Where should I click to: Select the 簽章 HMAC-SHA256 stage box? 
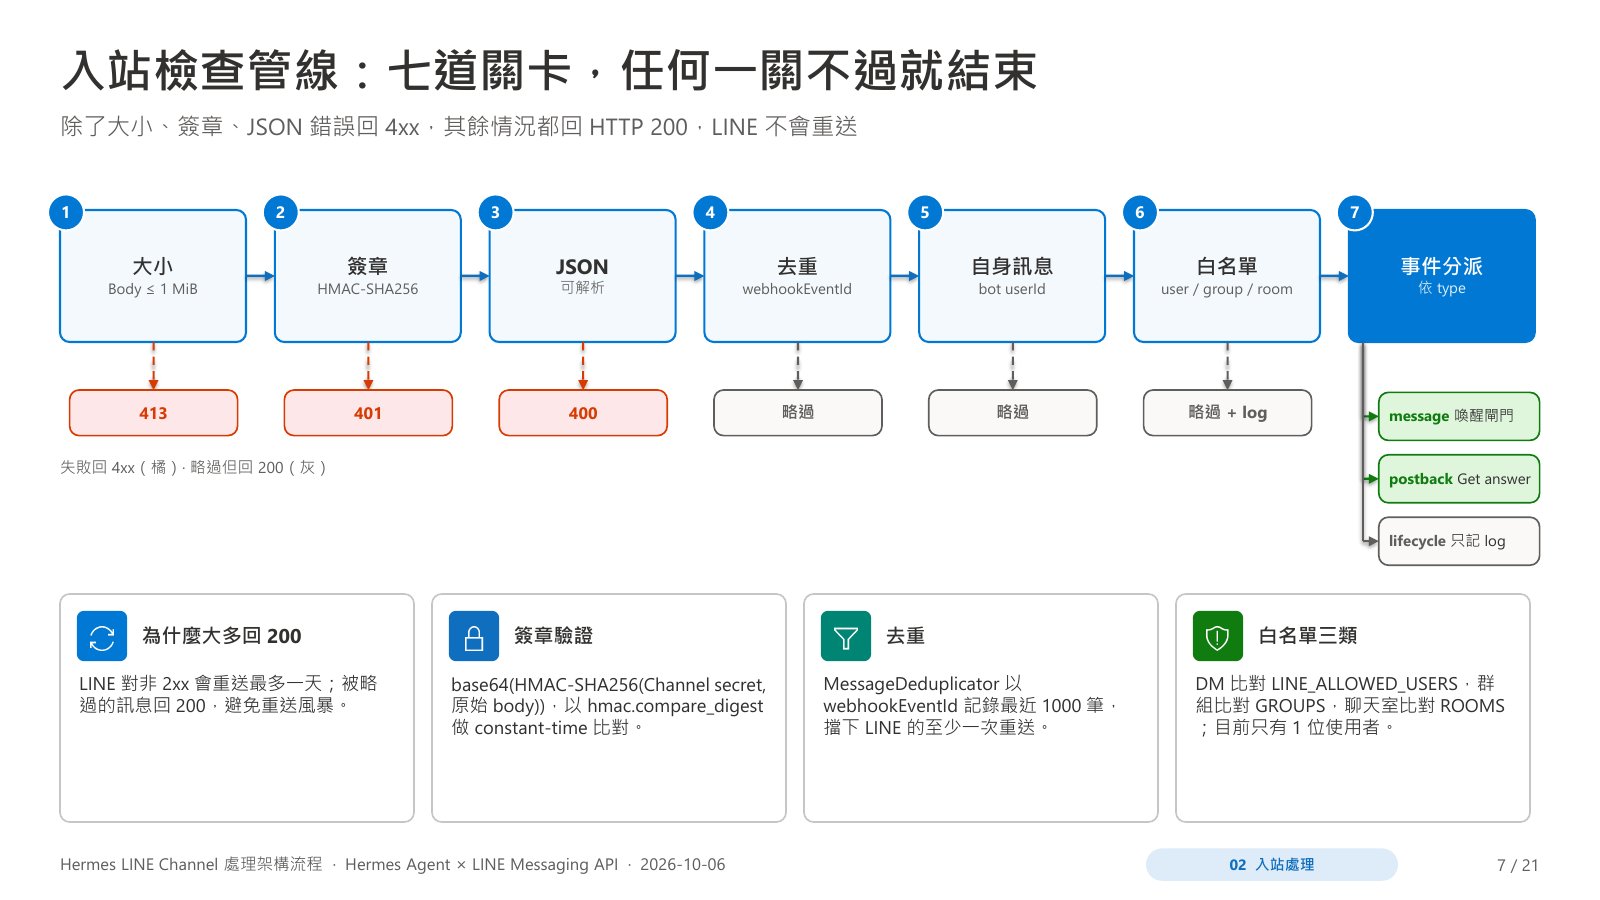tap(368, 276)
